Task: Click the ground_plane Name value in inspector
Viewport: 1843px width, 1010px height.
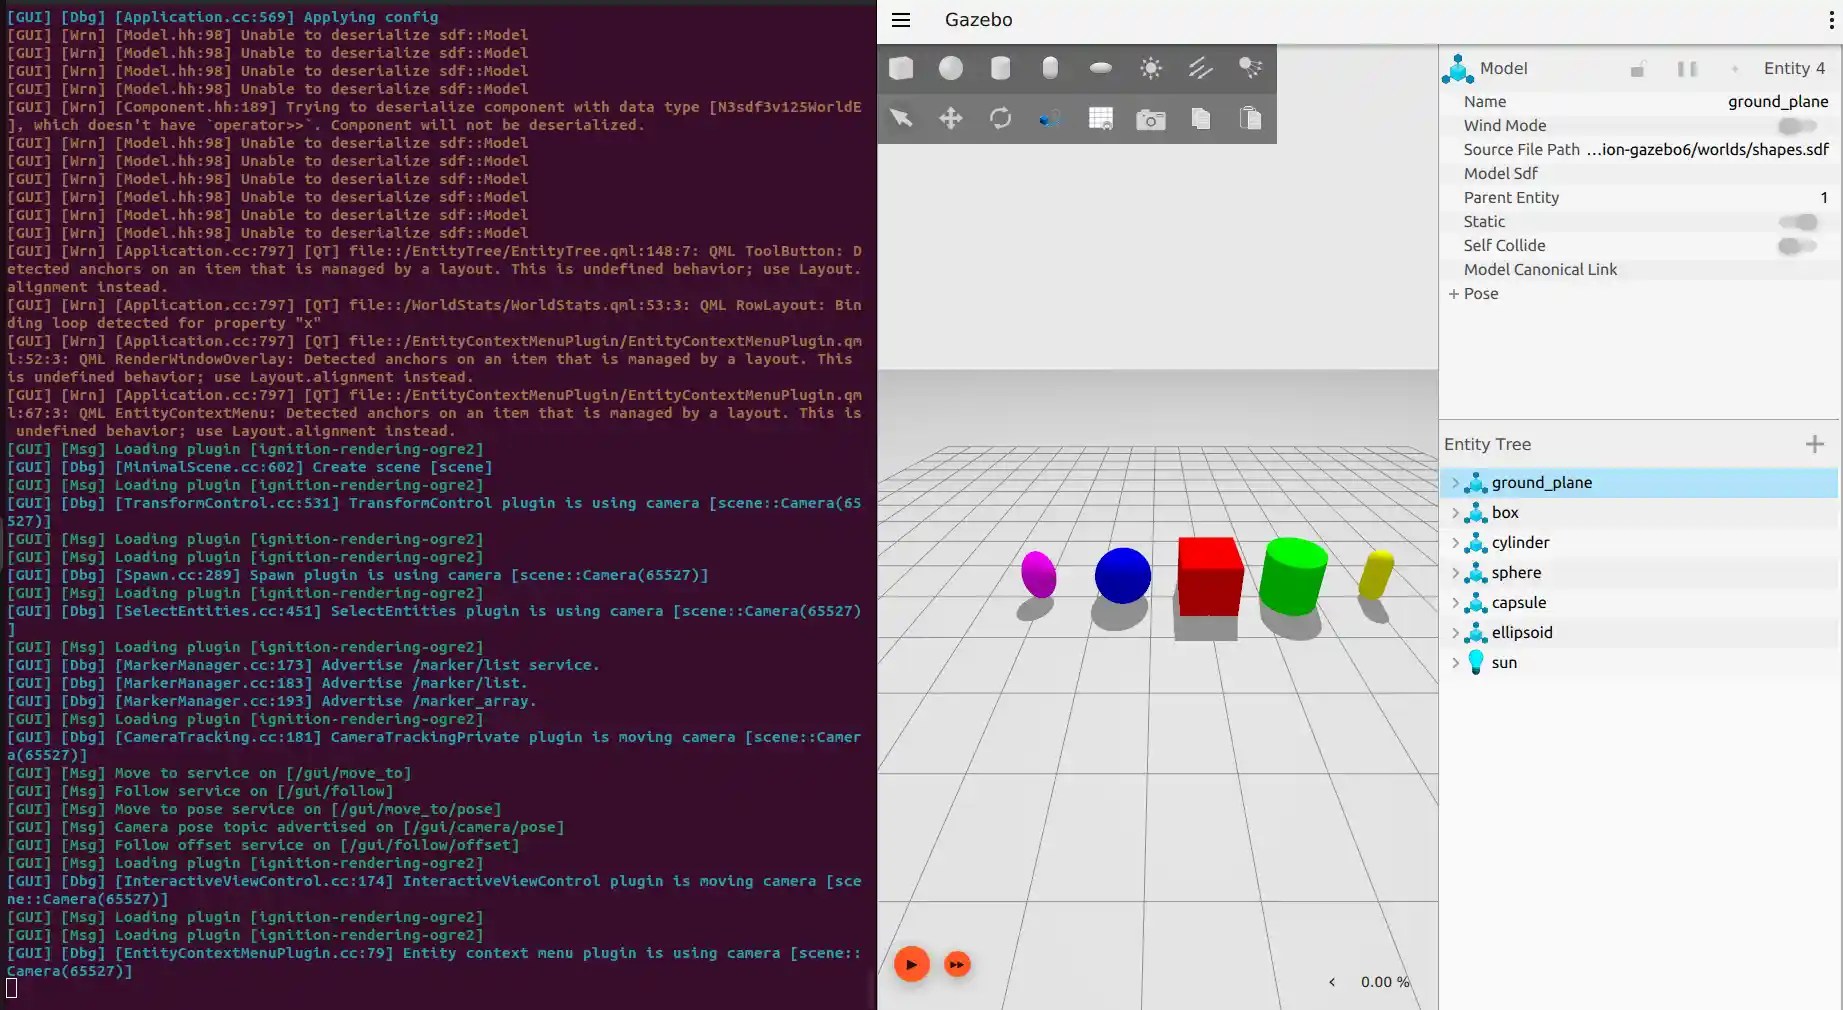Action: pos(1778,102)
